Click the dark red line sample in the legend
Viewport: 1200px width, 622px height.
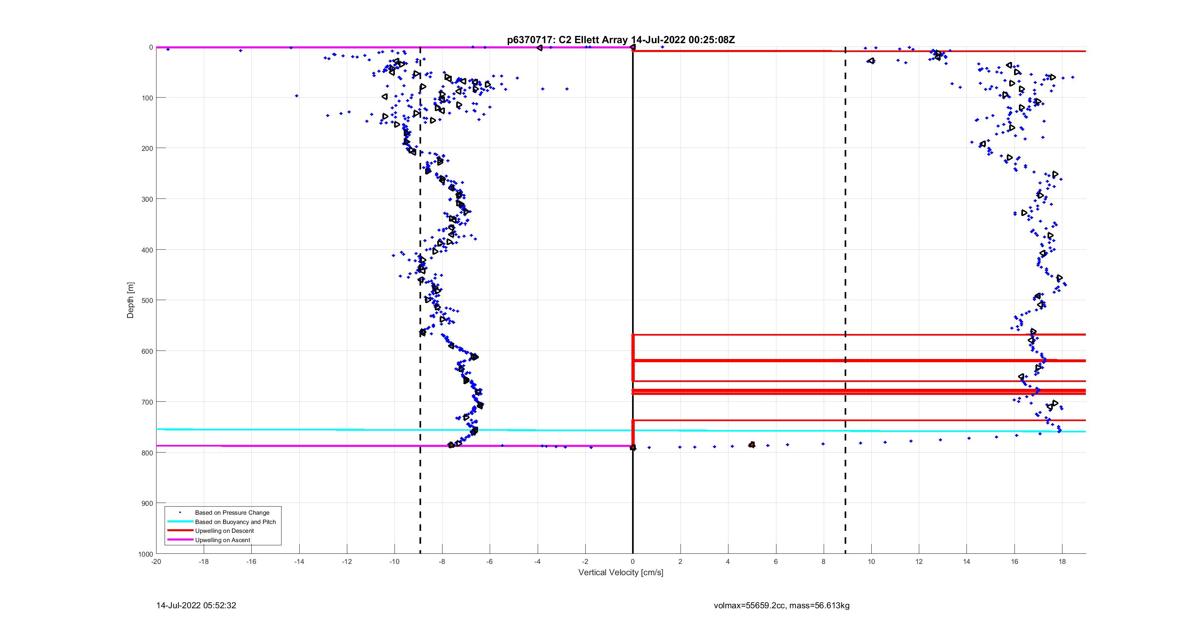[x=178, y=530]
